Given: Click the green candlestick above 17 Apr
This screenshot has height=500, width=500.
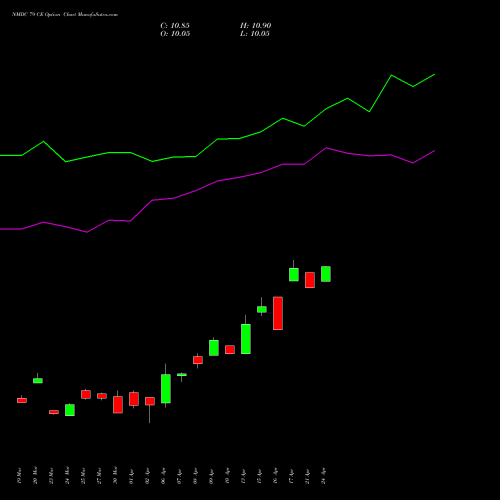Looking at the screenshot, I should [x=294, y=274].
